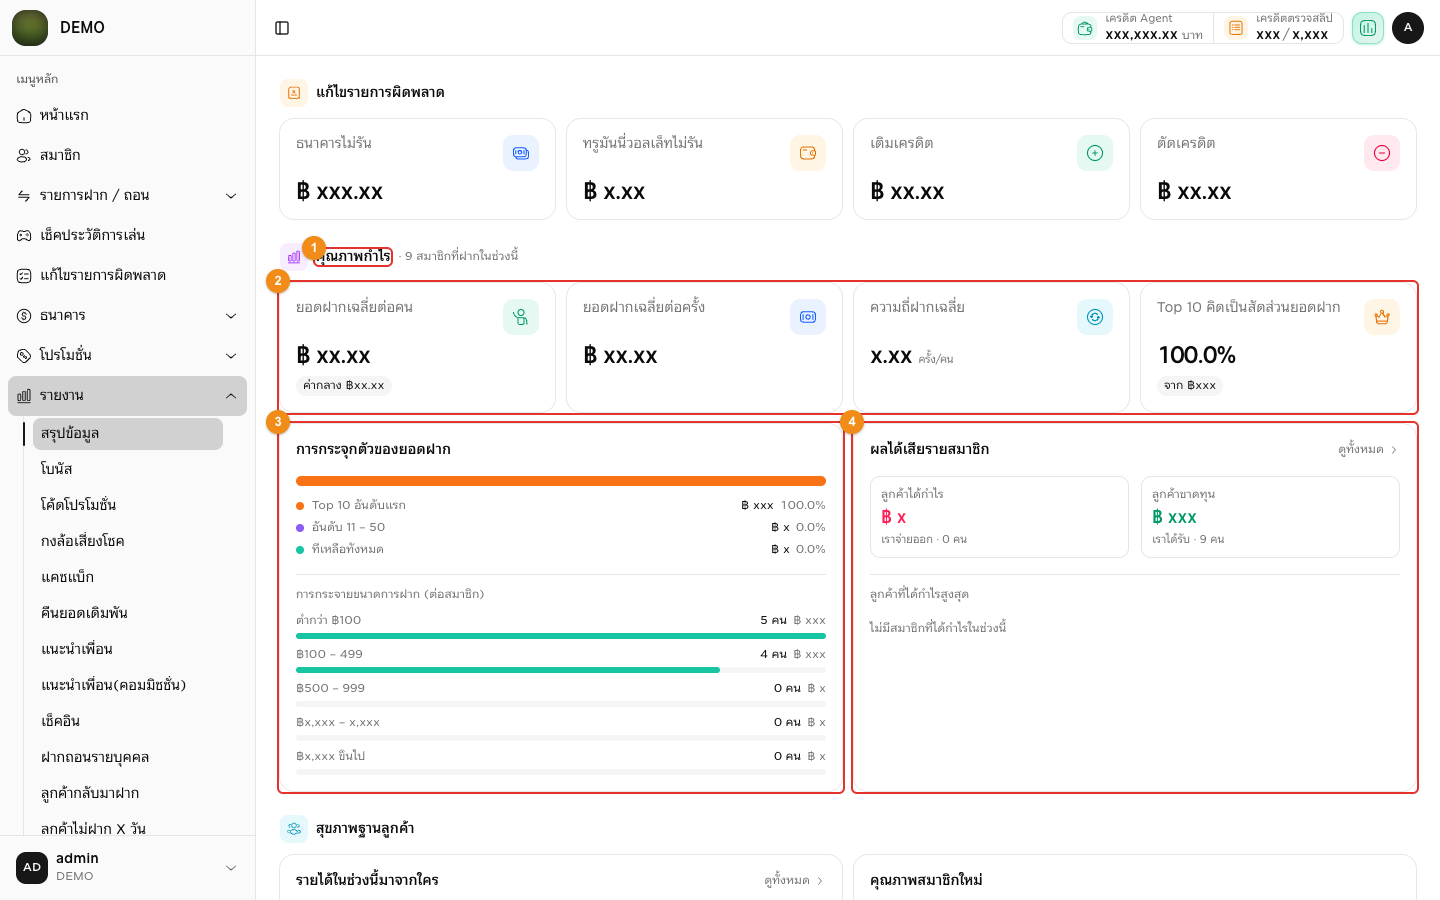Click the ยอดฝากเฉลี่ยต่อครั้ง banknote icon
The height and width of the screenshot is (900, 1440).
coord(808,317)
